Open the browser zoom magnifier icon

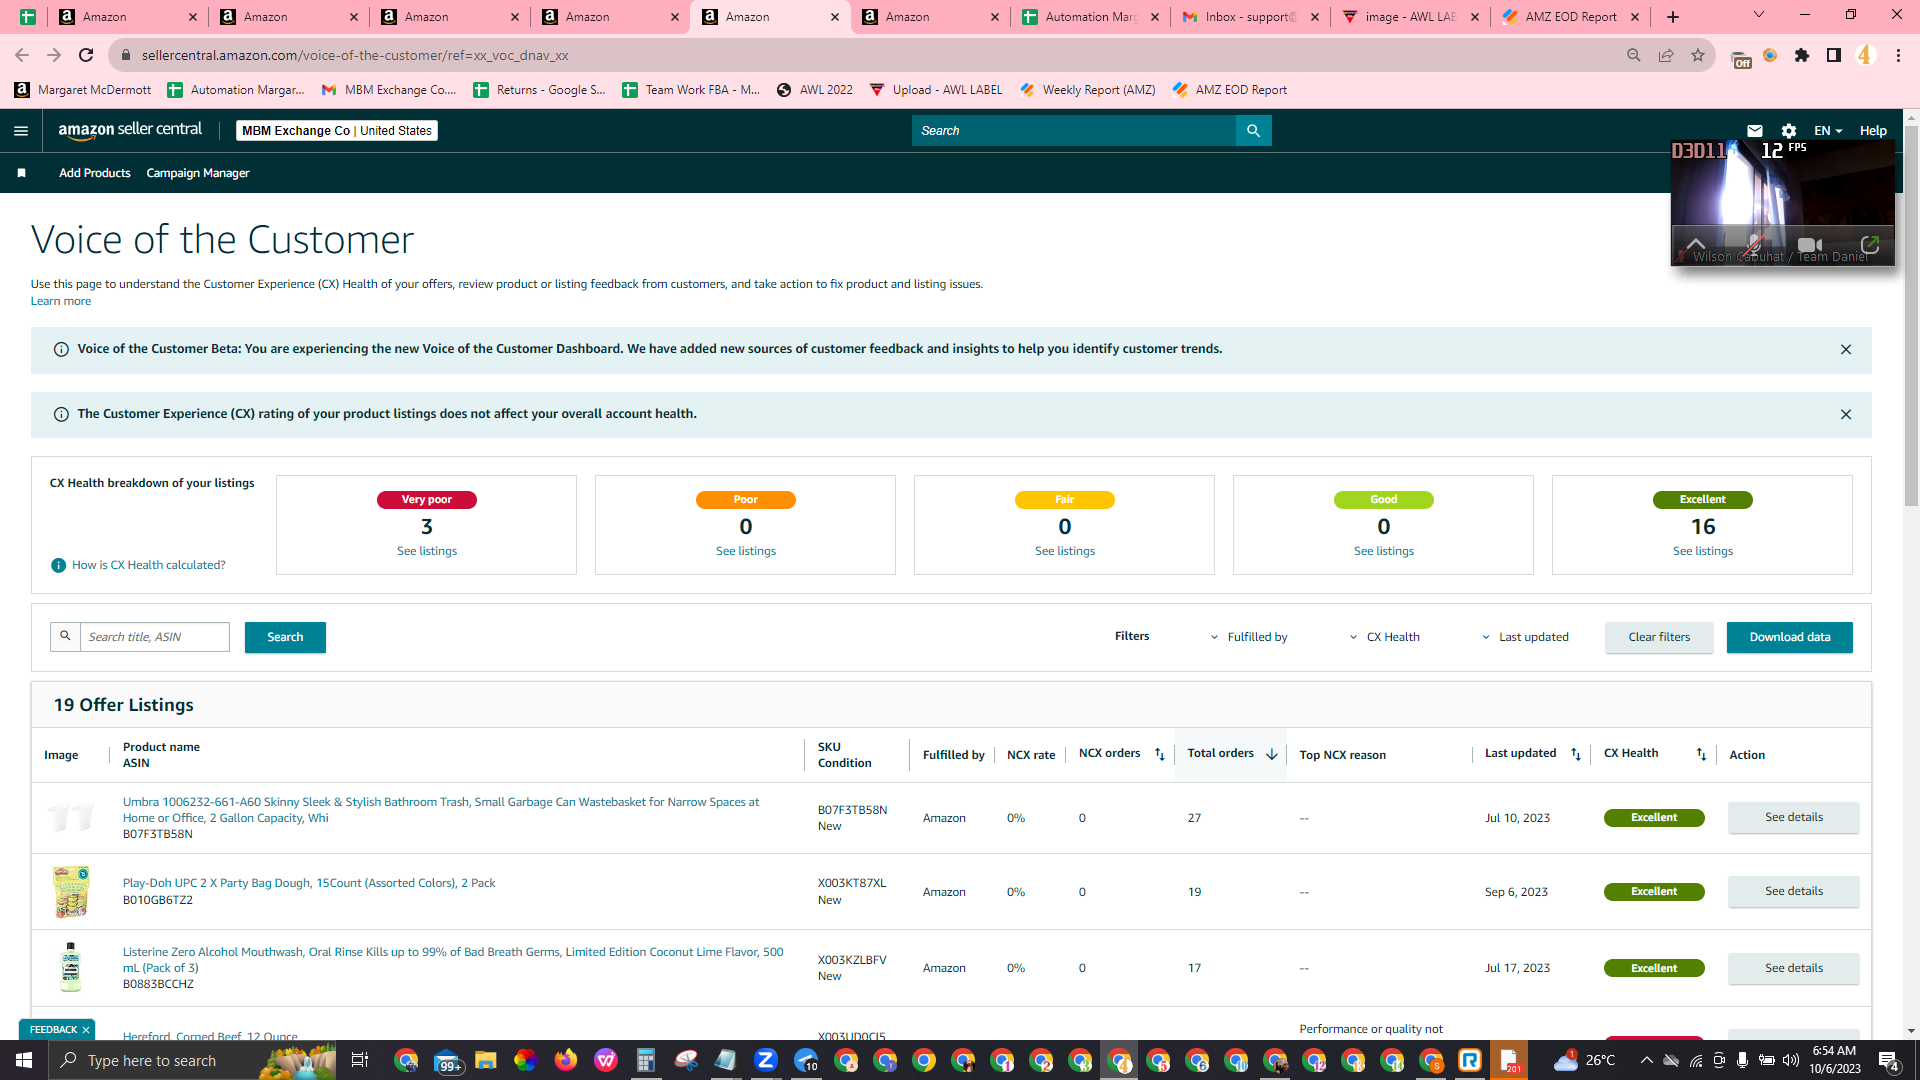(1634, 56)
